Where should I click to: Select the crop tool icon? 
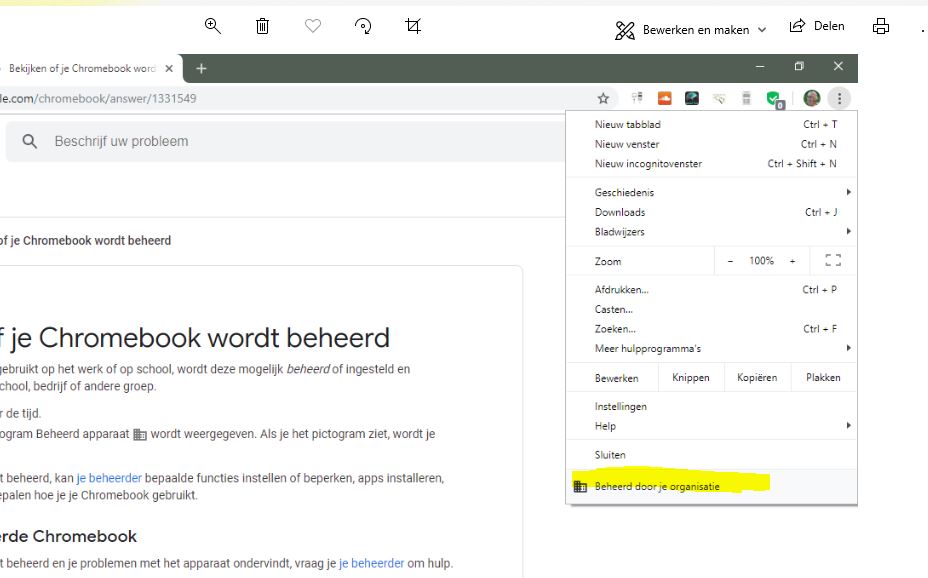[x=413, y=27]
